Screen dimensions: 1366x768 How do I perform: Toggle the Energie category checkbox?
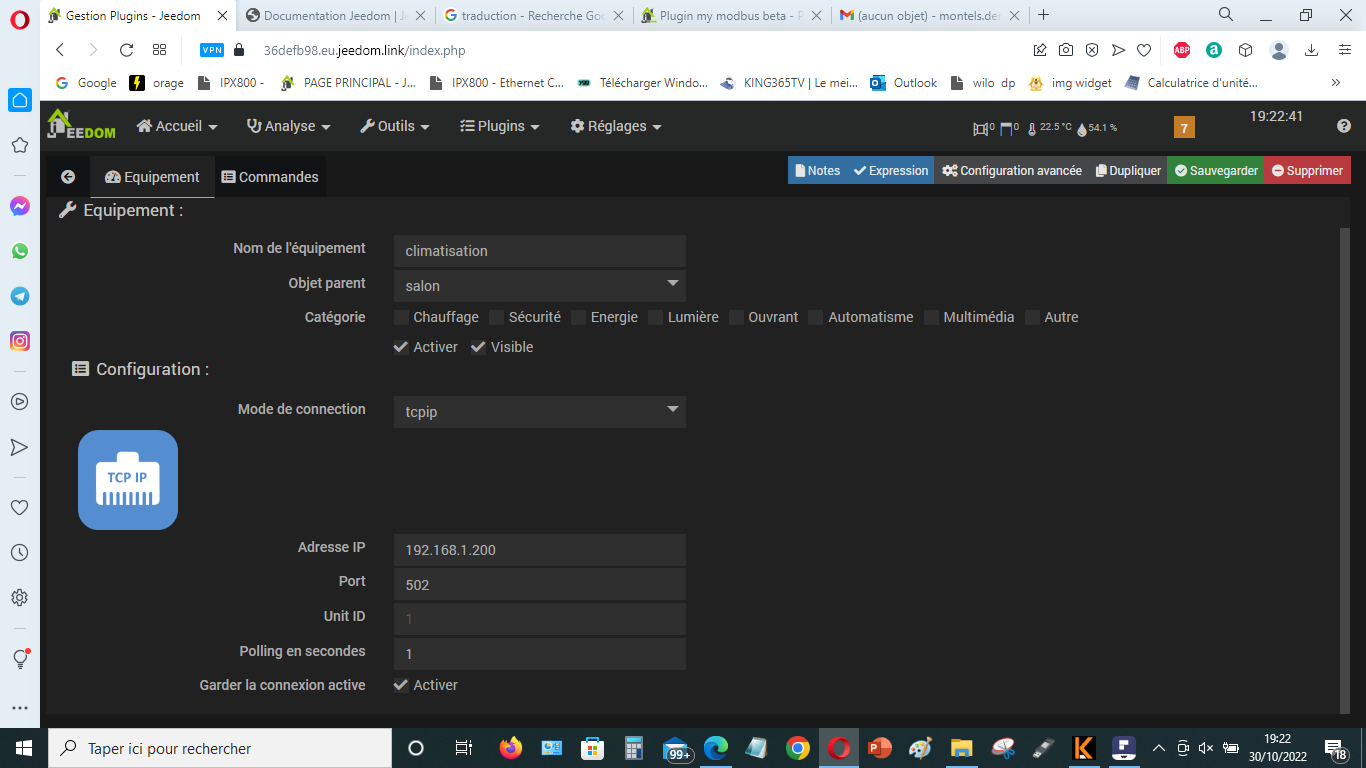(579, 317)
